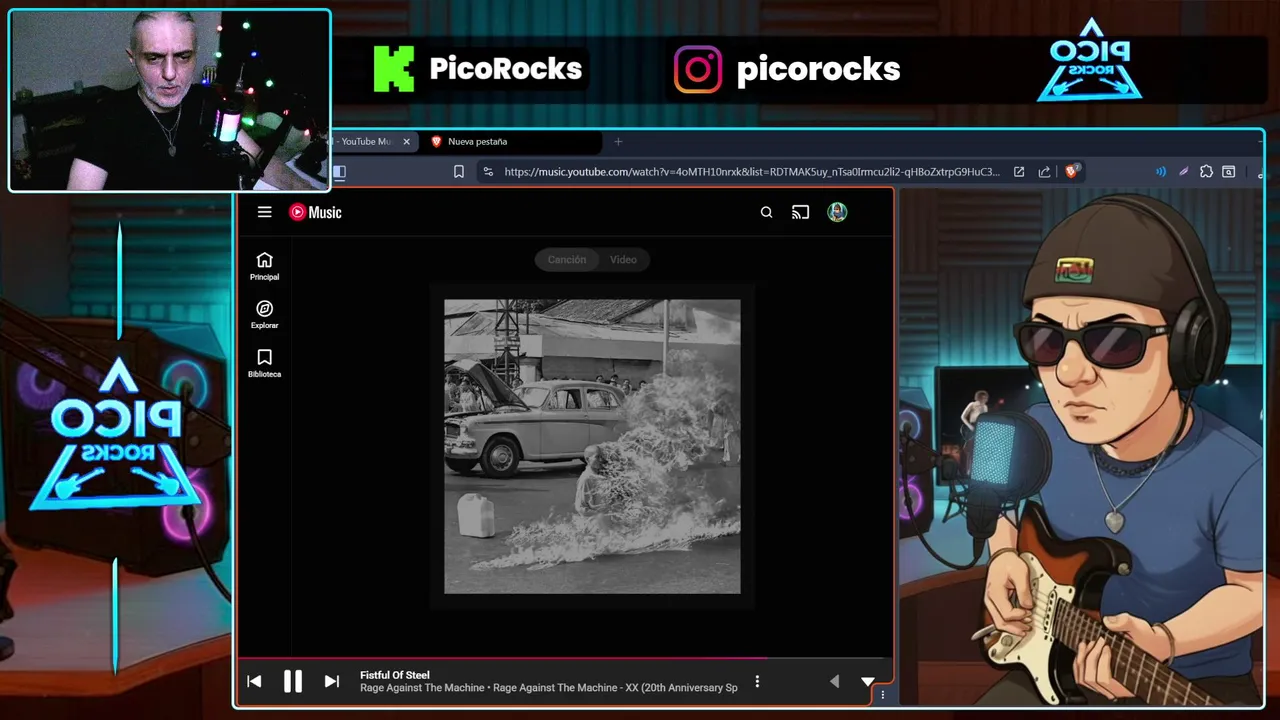Go to Principal home in sidebar
Image resolution: width=1280 pixels, height=720 pixels.
[264, 266]
